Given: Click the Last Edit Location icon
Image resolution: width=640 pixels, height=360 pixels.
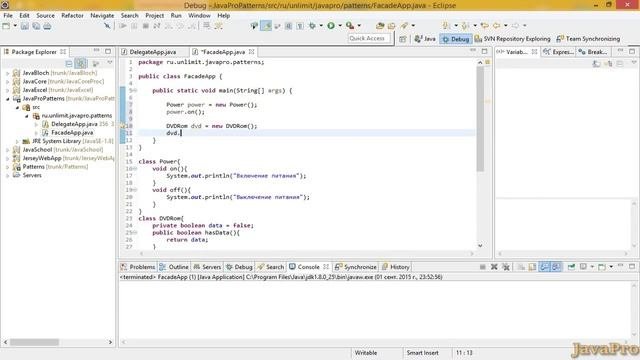Looking at the screenshot, I should pos(485,26).
